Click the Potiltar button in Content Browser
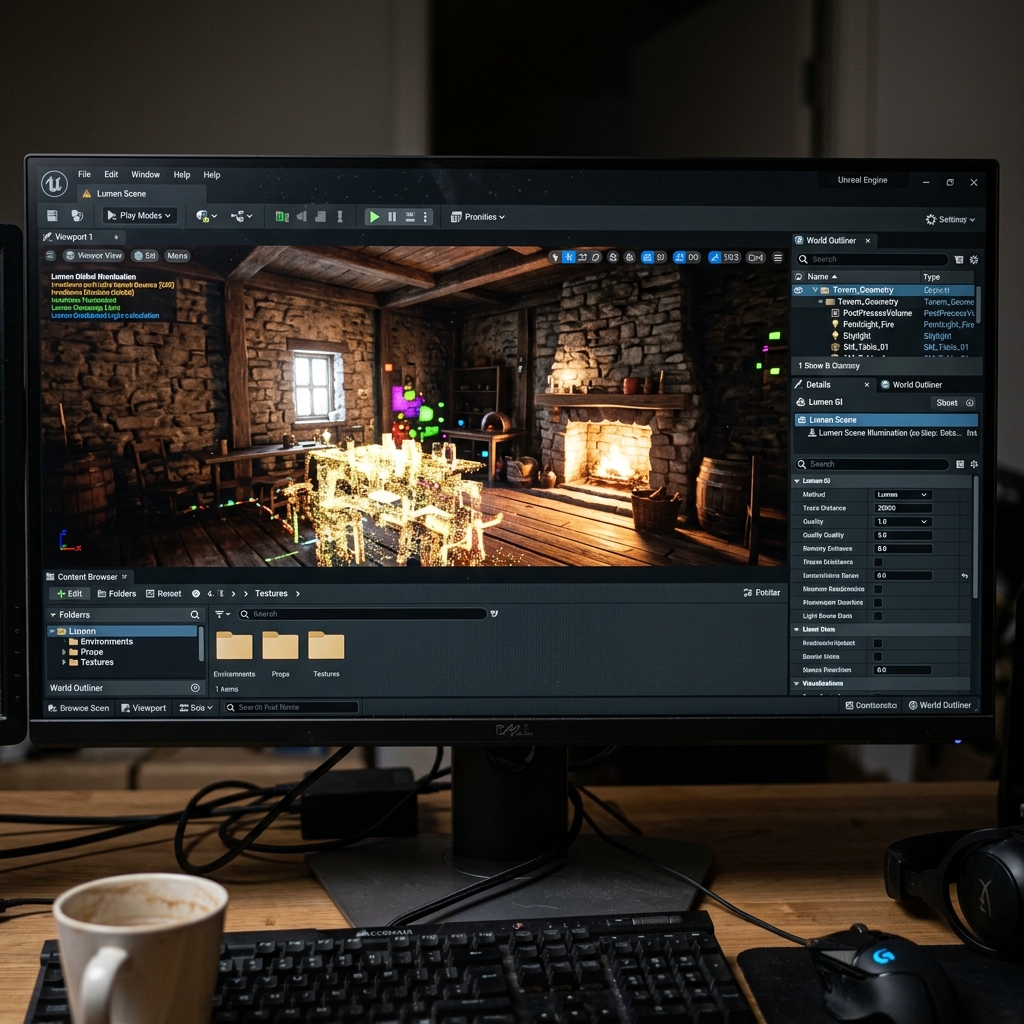The image size is (1024, 1024). tap(761, 593)
